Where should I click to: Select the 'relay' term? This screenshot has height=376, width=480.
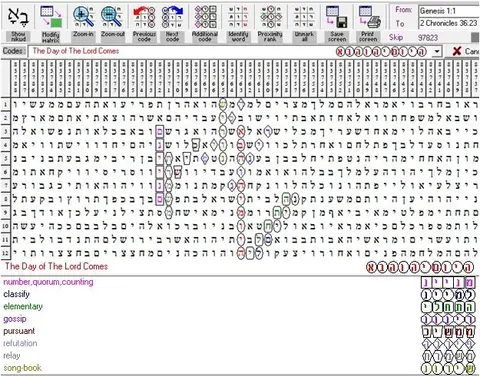(x=12, y=356)
